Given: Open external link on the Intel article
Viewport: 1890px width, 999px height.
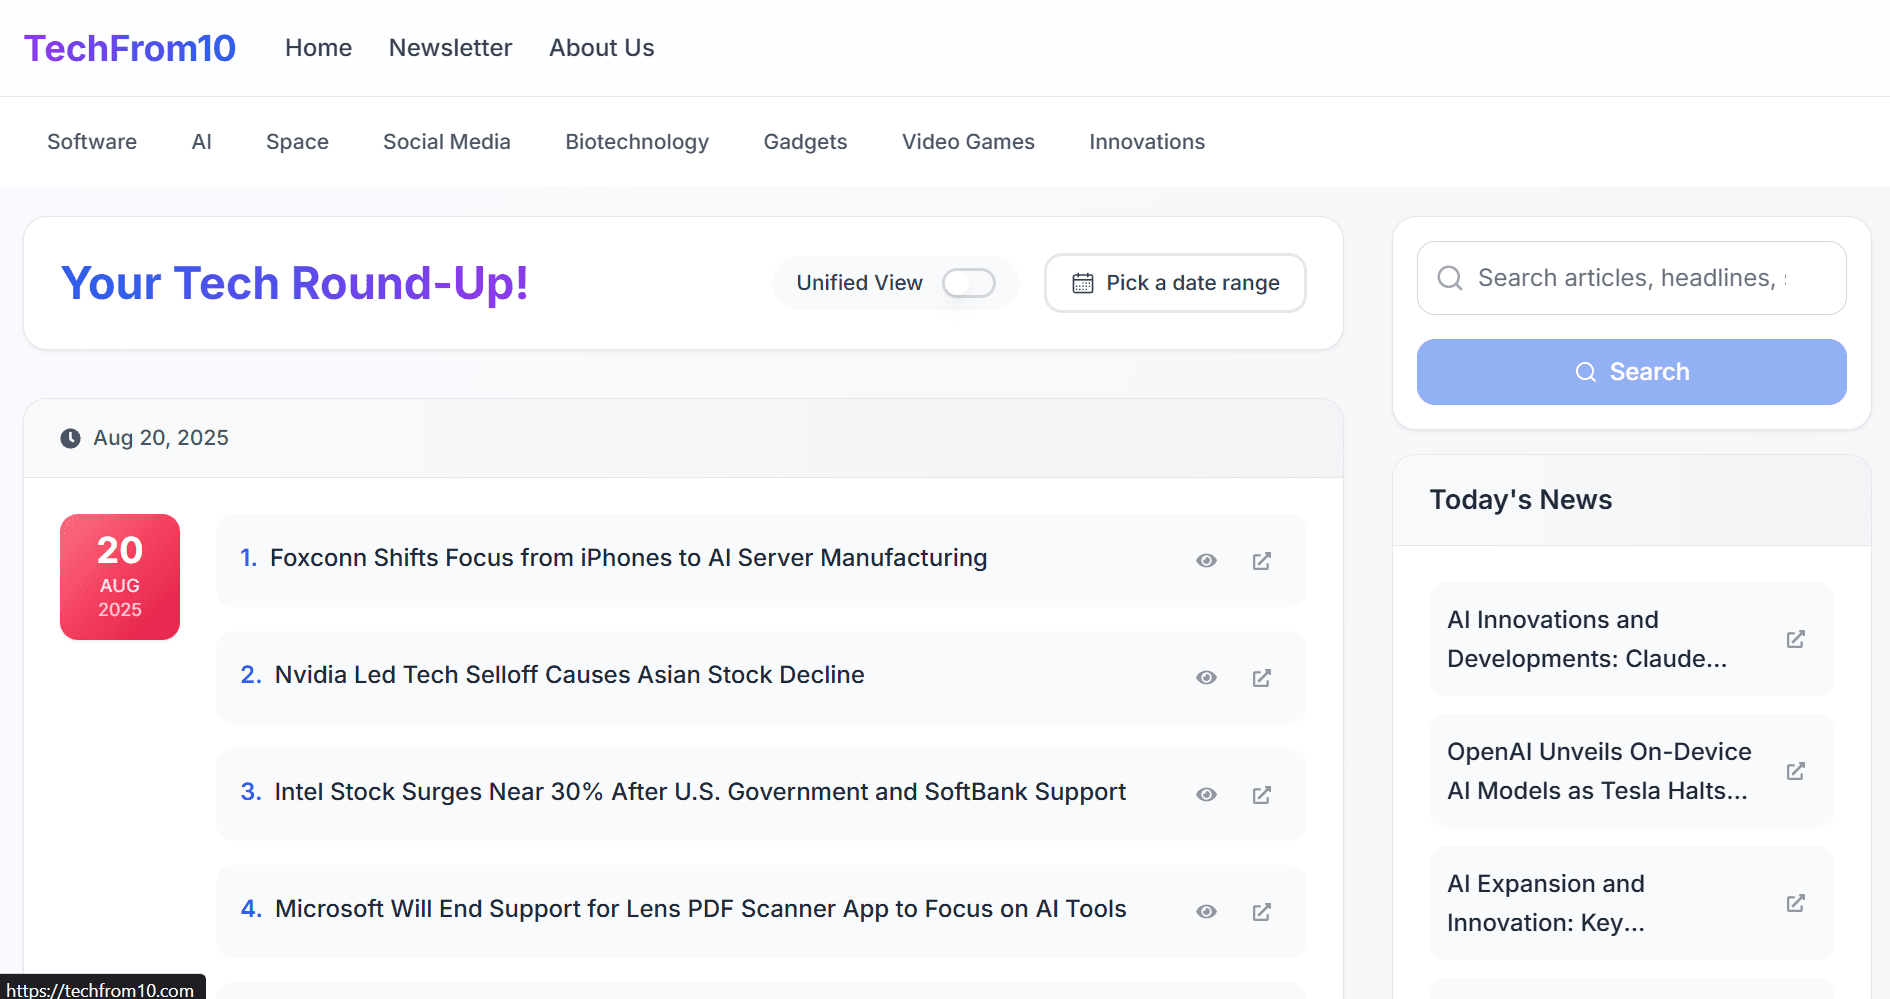Looking at the screenshot, I should pos(1261,794).
